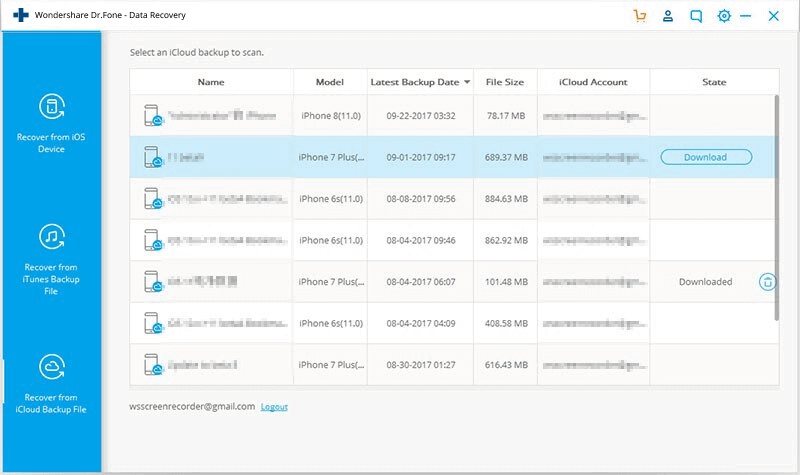
Task: Click device icon of 616.43 MB backup
Action: [x=153, y=366]
